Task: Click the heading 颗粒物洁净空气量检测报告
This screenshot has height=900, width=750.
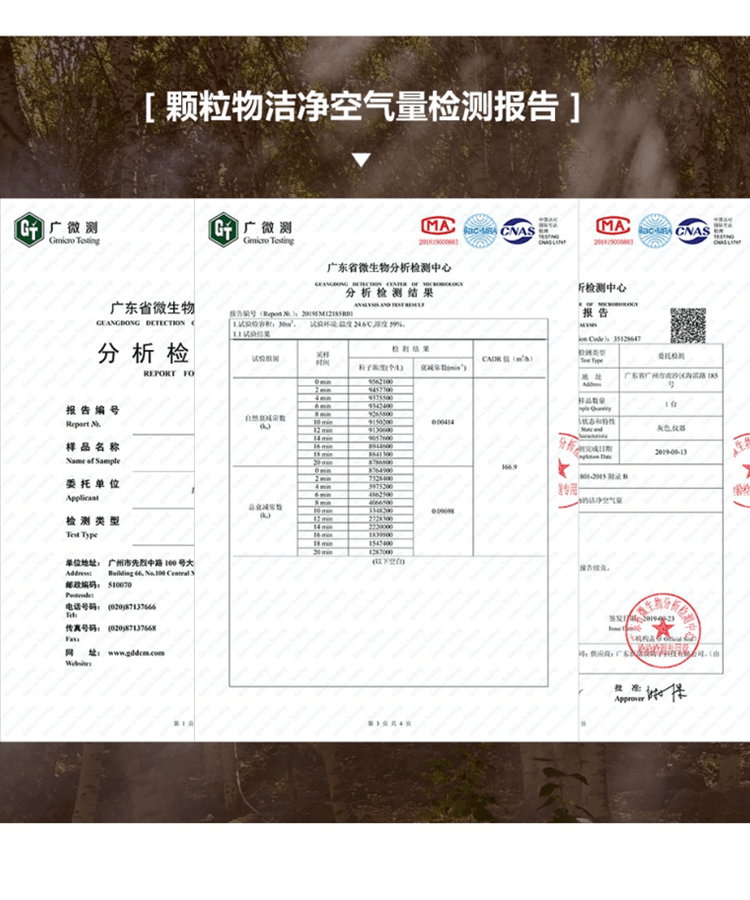Action: (362, 106)
